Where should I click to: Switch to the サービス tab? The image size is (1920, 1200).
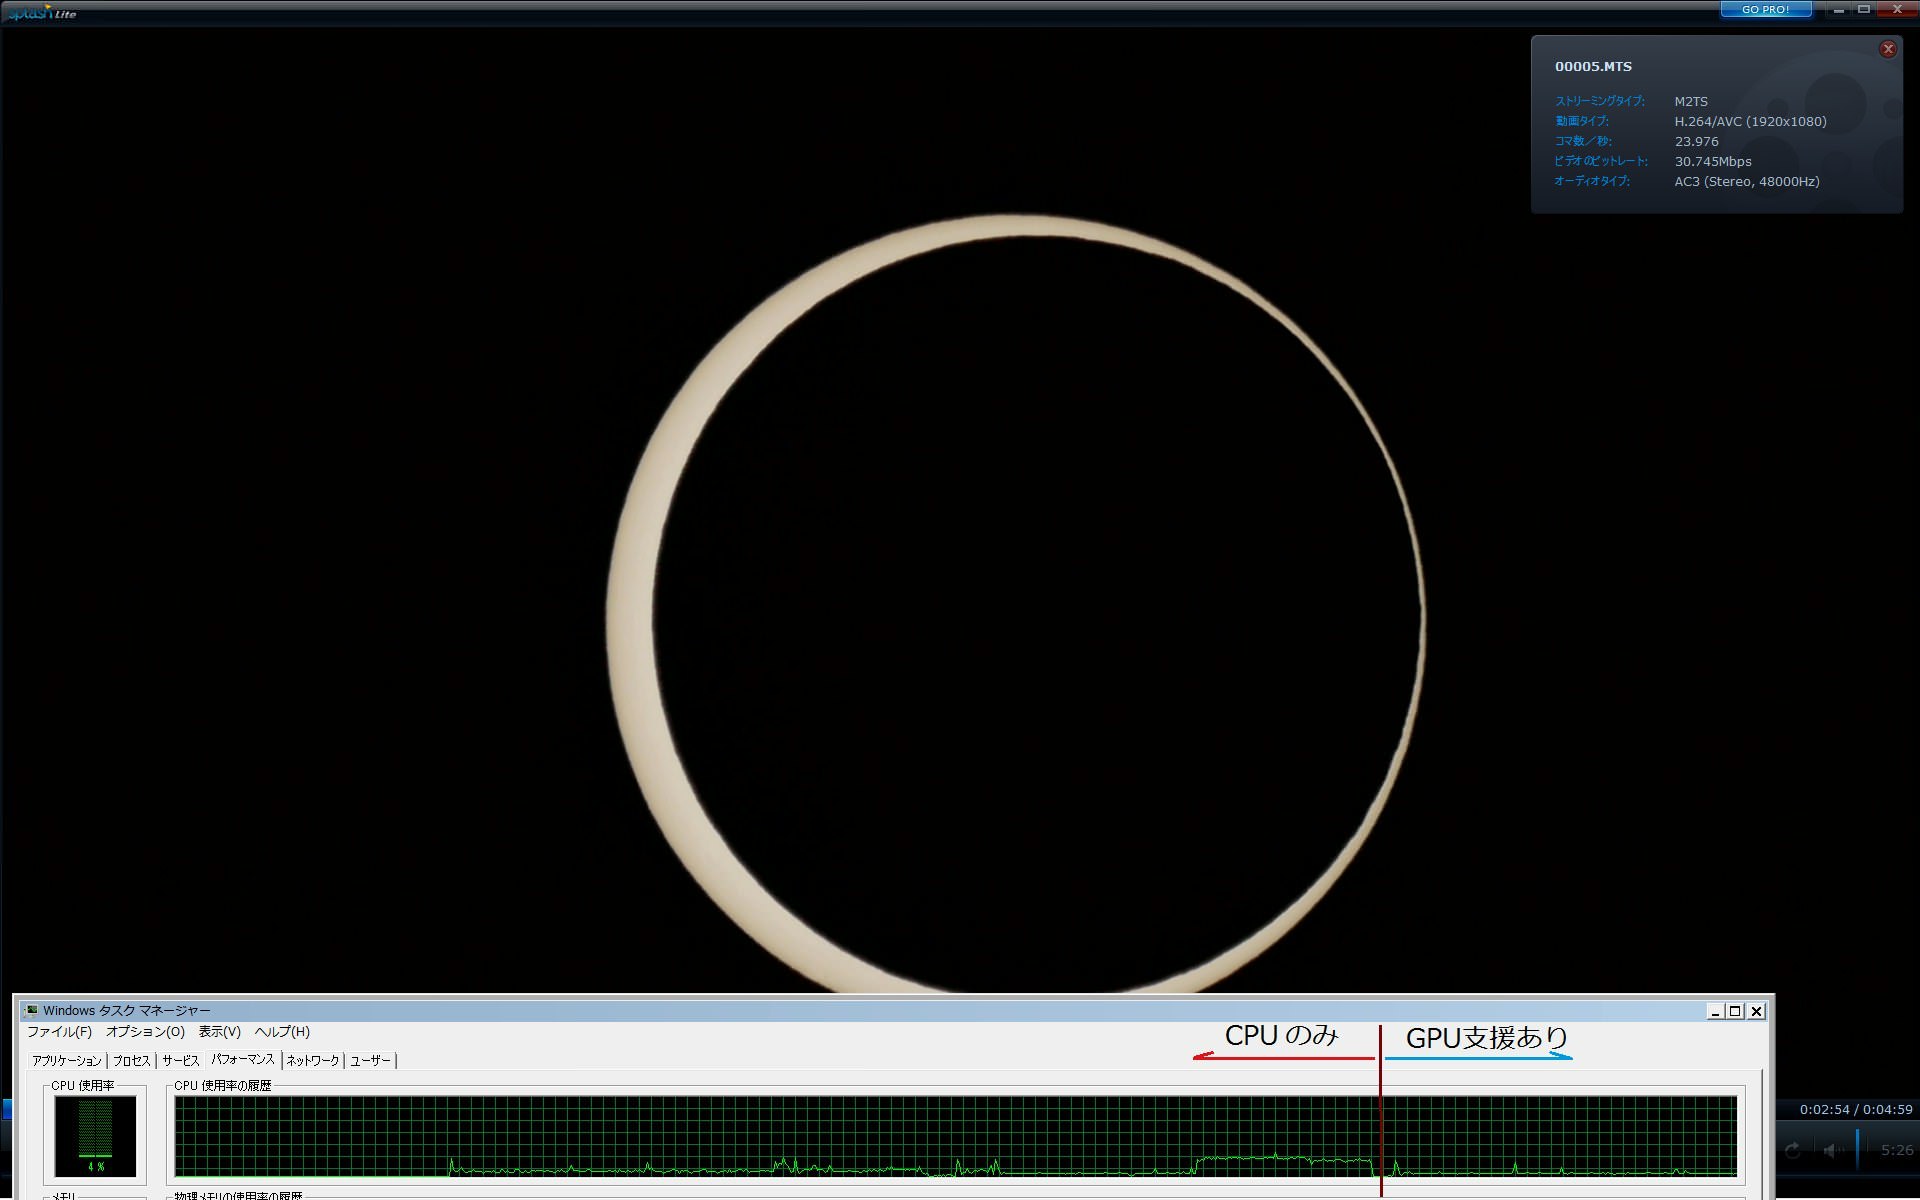pyautogui.click(x=181, y=1061)
